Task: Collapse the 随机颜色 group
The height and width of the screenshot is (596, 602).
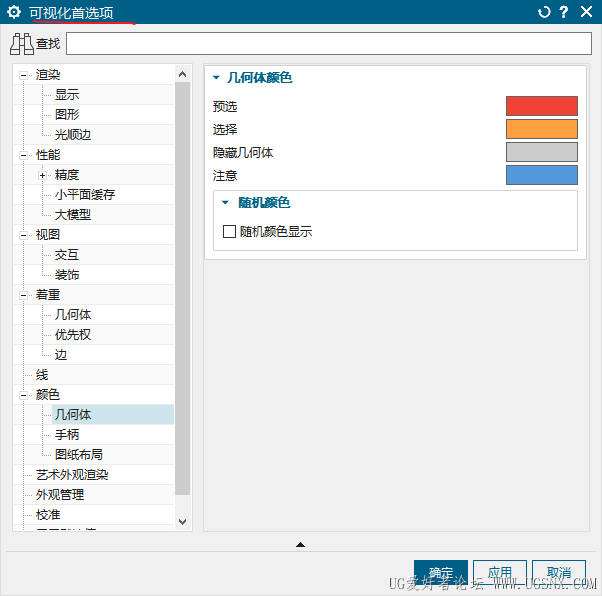Action: tap(225, 202)
